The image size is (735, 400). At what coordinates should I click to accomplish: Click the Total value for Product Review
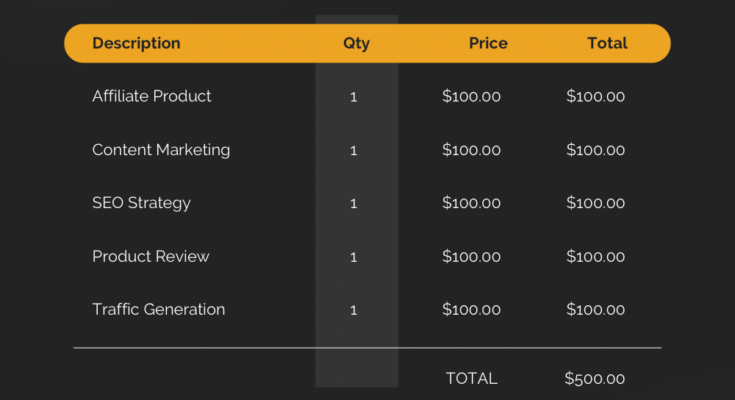(x=595, y=257)
